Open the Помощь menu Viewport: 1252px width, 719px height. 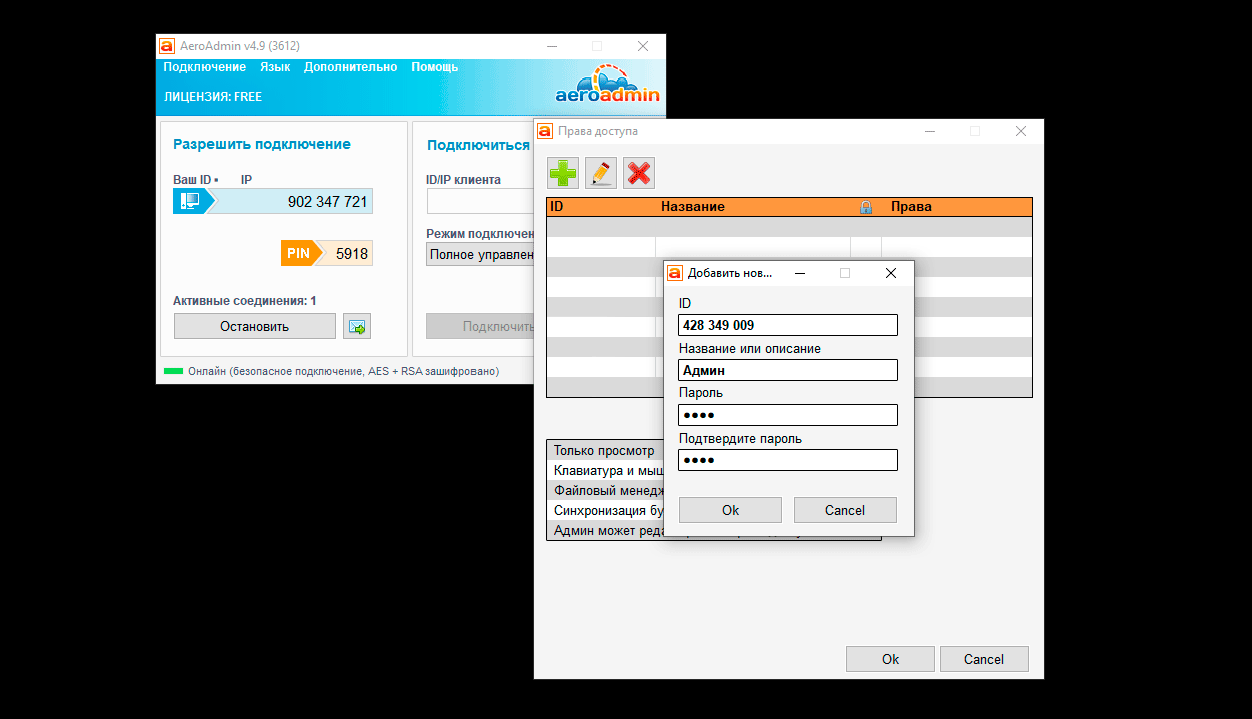[435, 67]
